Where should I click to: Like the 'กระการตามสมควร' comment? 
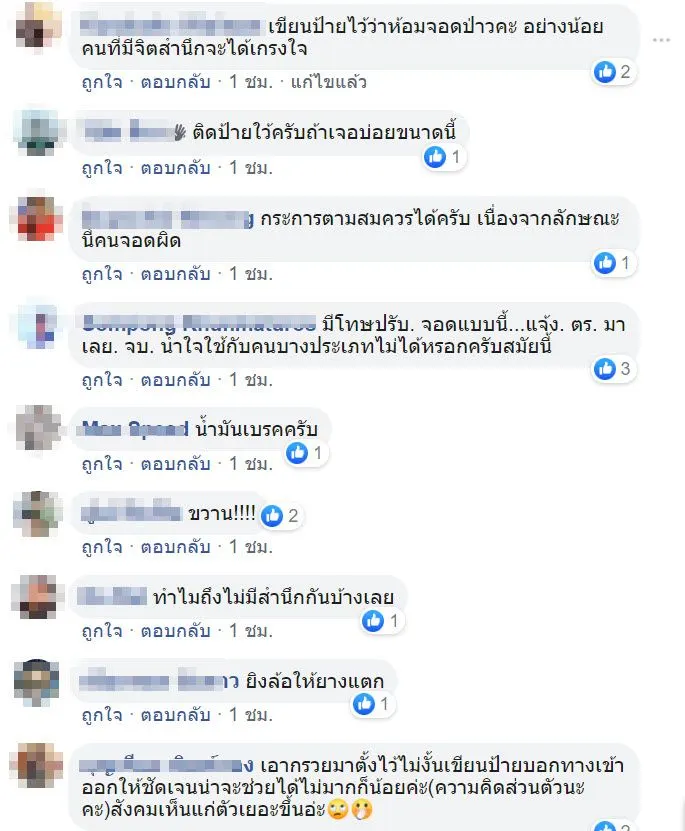pyautogui.click(x=102, y=274)
